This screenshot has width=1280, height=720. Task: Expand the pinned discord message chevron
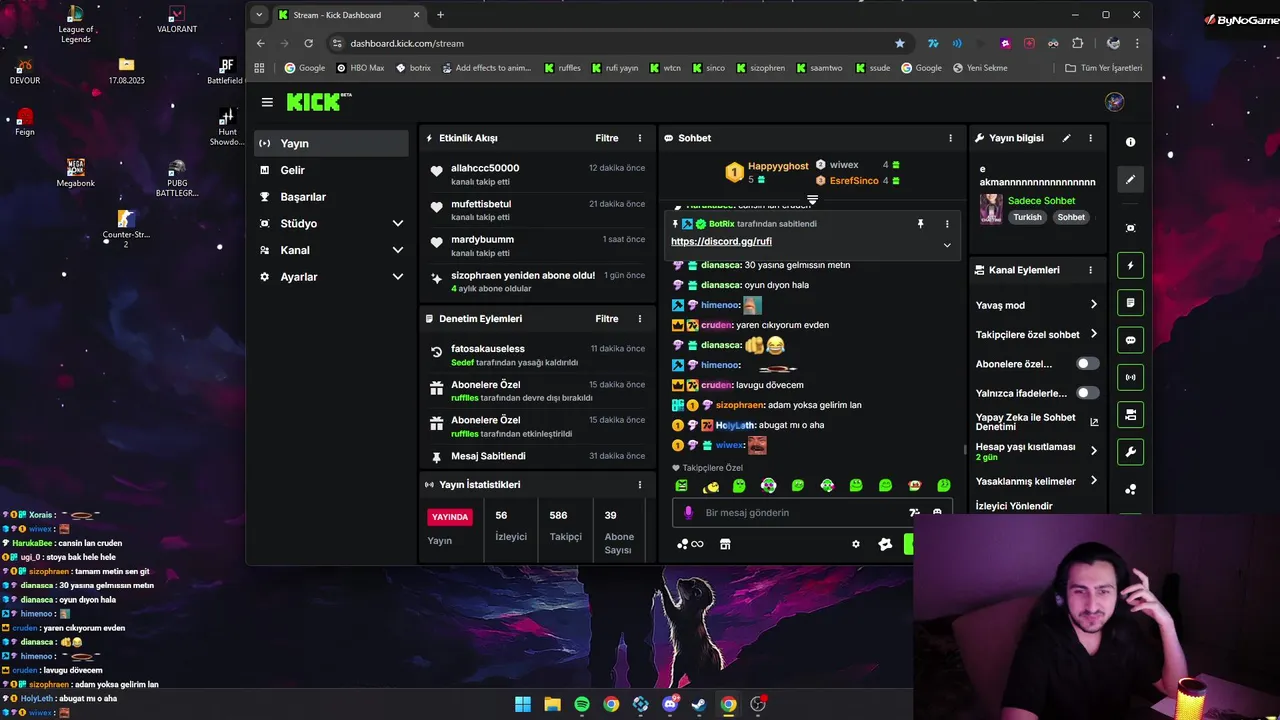point(947,245)
